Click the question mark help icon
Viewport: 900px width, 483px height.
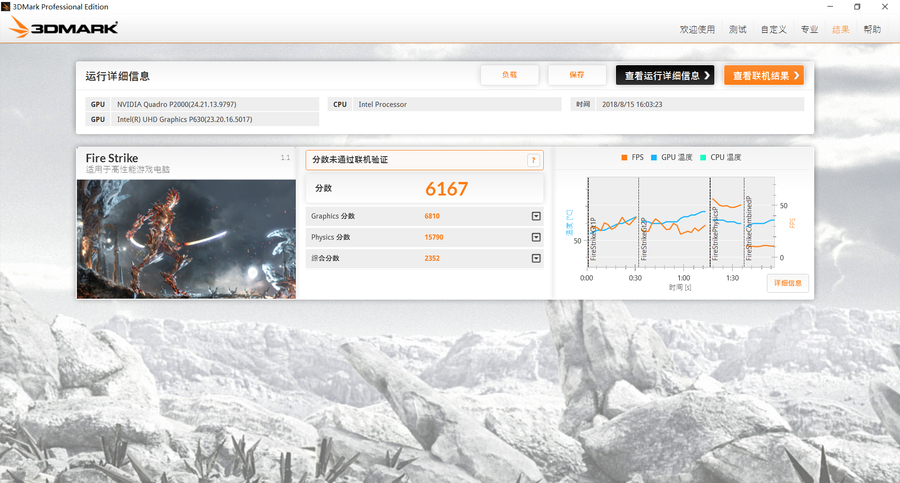533,160
